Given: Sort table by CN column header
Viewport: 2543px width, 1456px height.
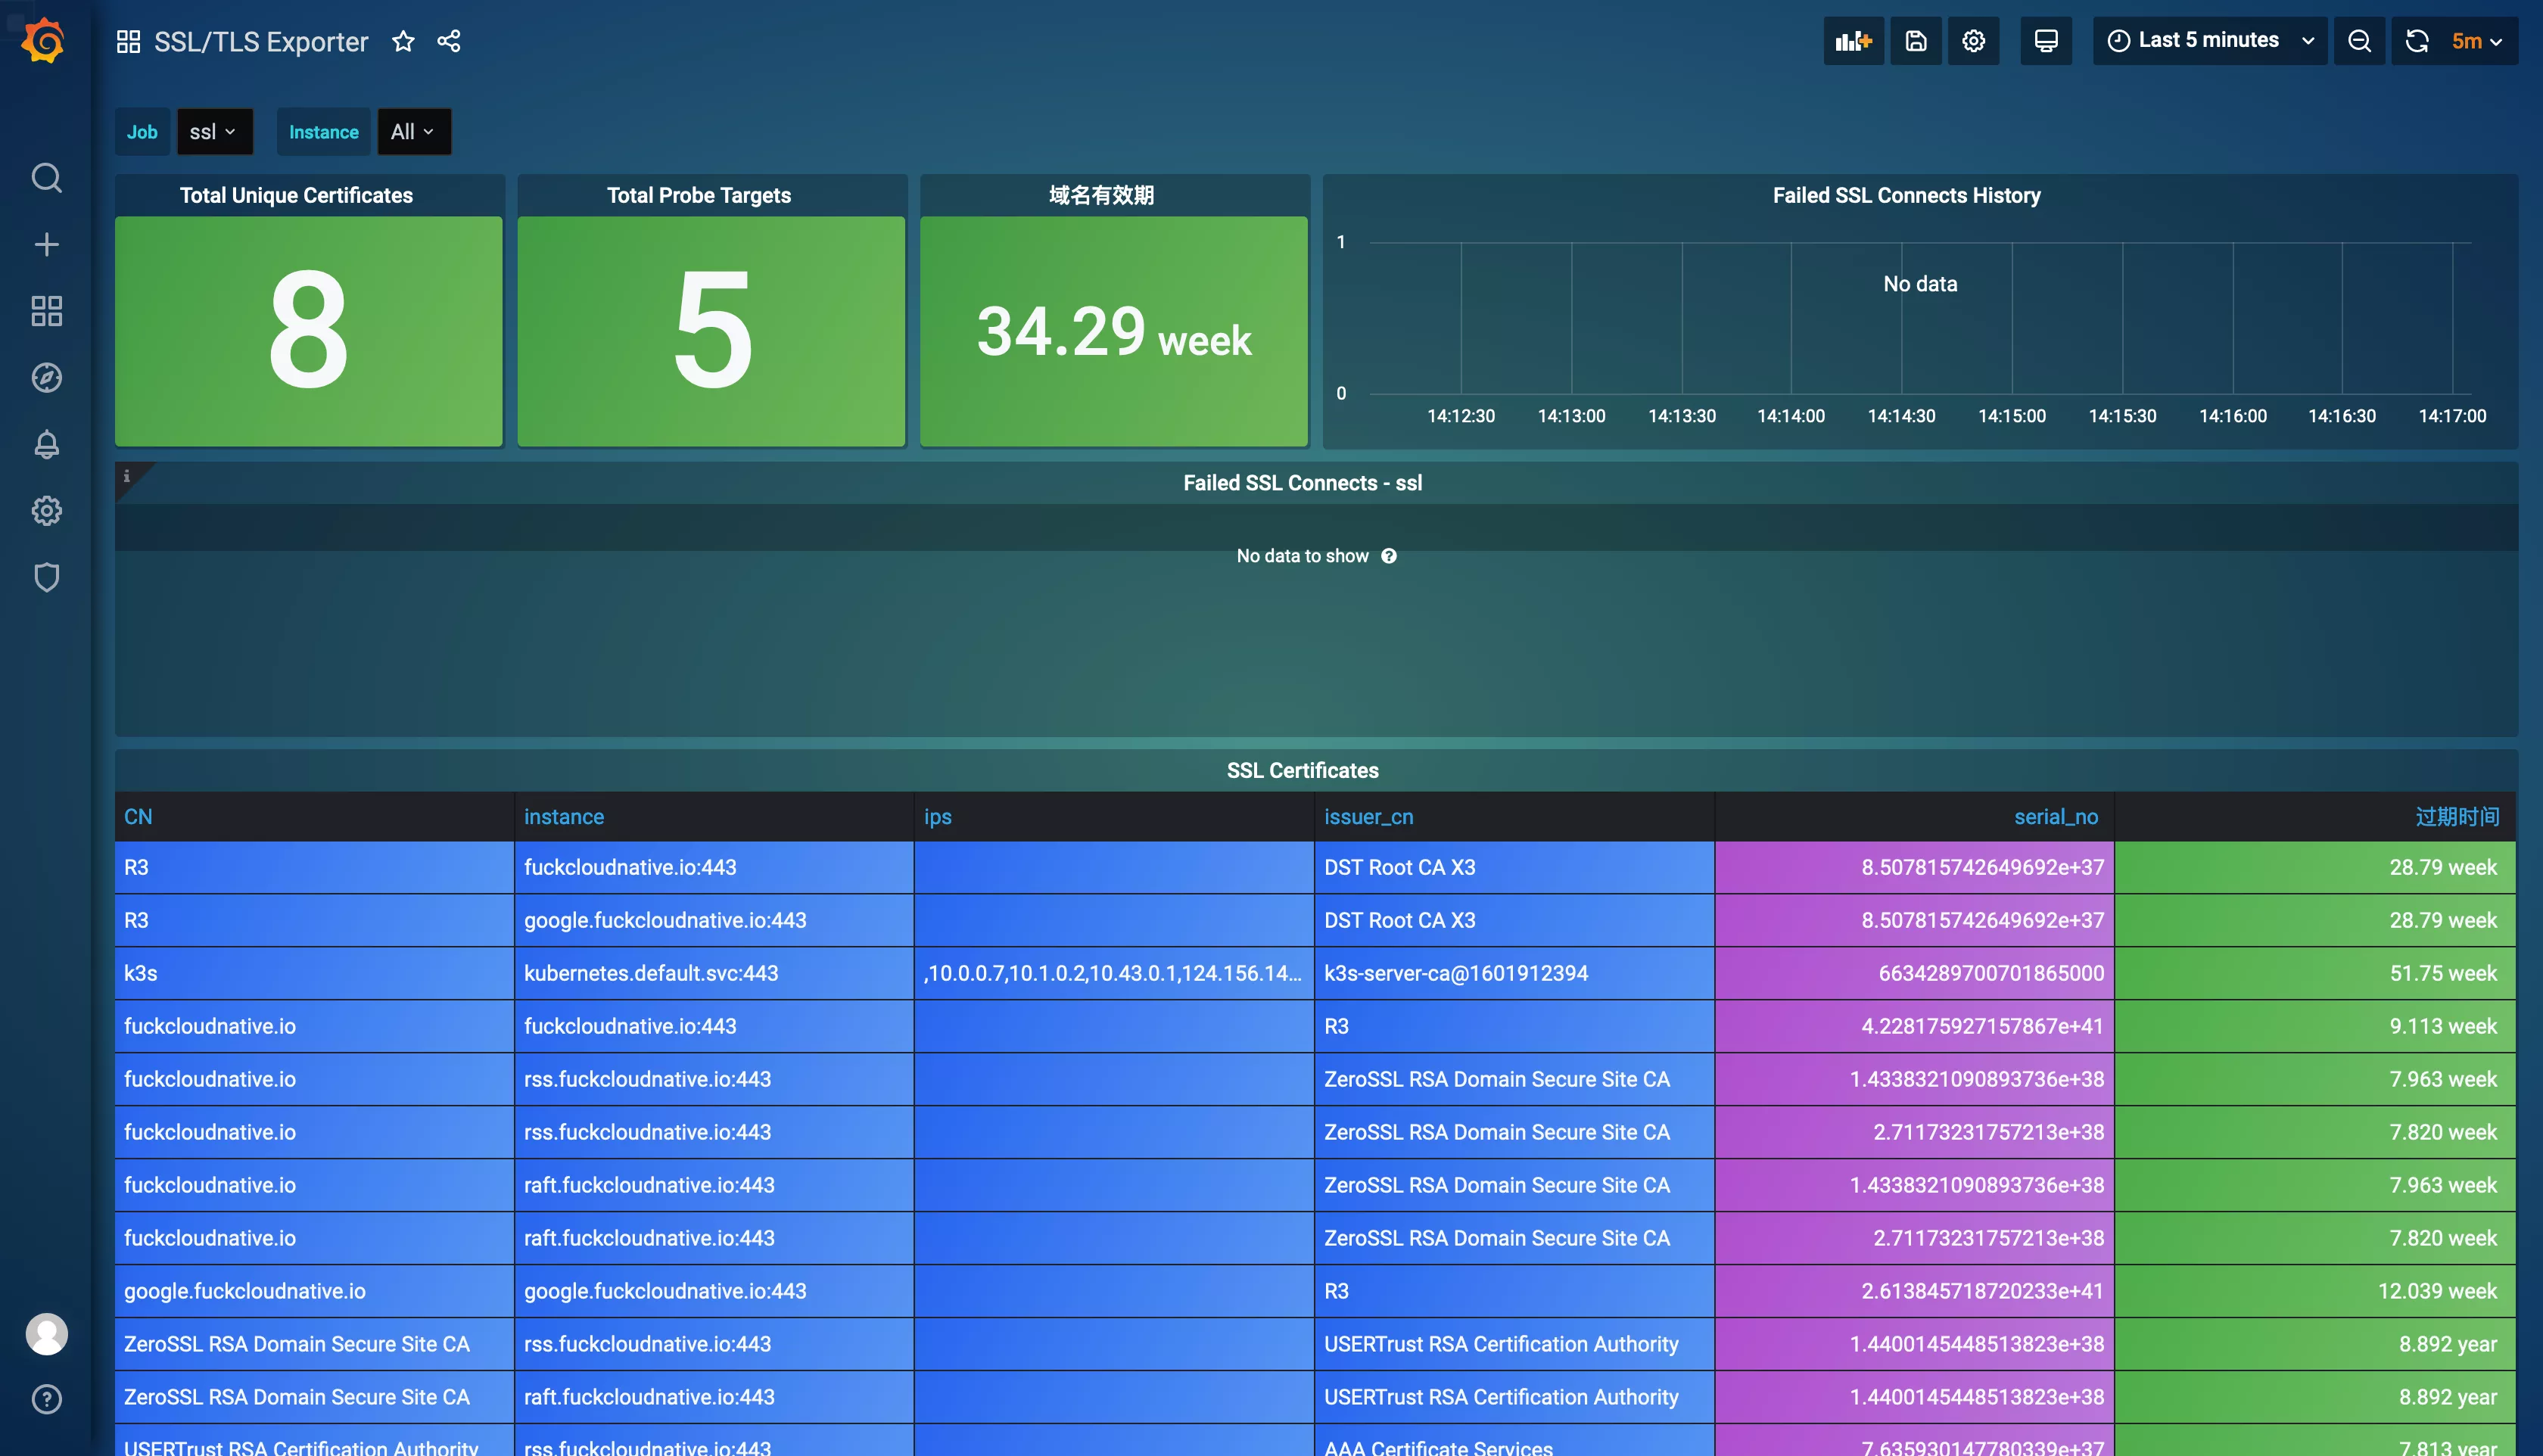Looking at the screenshot, I should tap(138, 817).
